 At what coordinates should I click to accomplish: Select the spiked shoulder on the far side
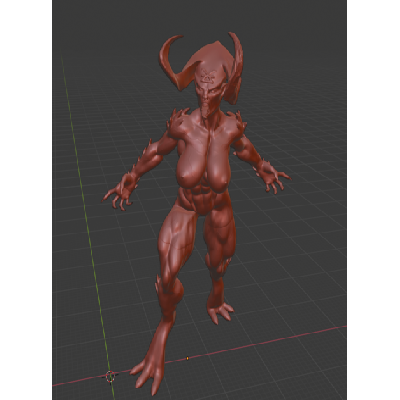coord(237,124)
